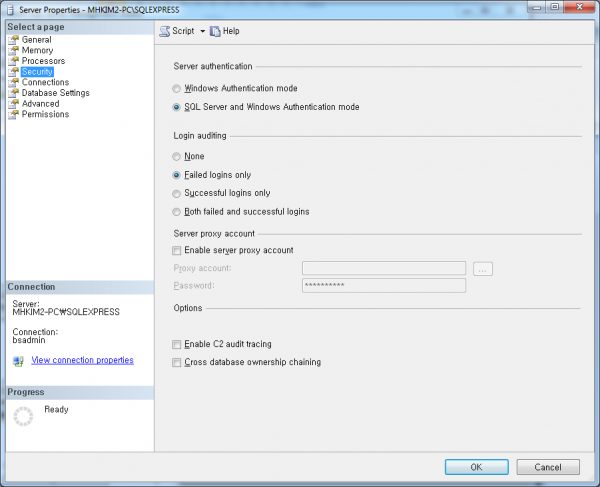The width and height of the screenshot is (600, 487).
Task: Switch to the Connections page
Action: [x=45, y=82]
